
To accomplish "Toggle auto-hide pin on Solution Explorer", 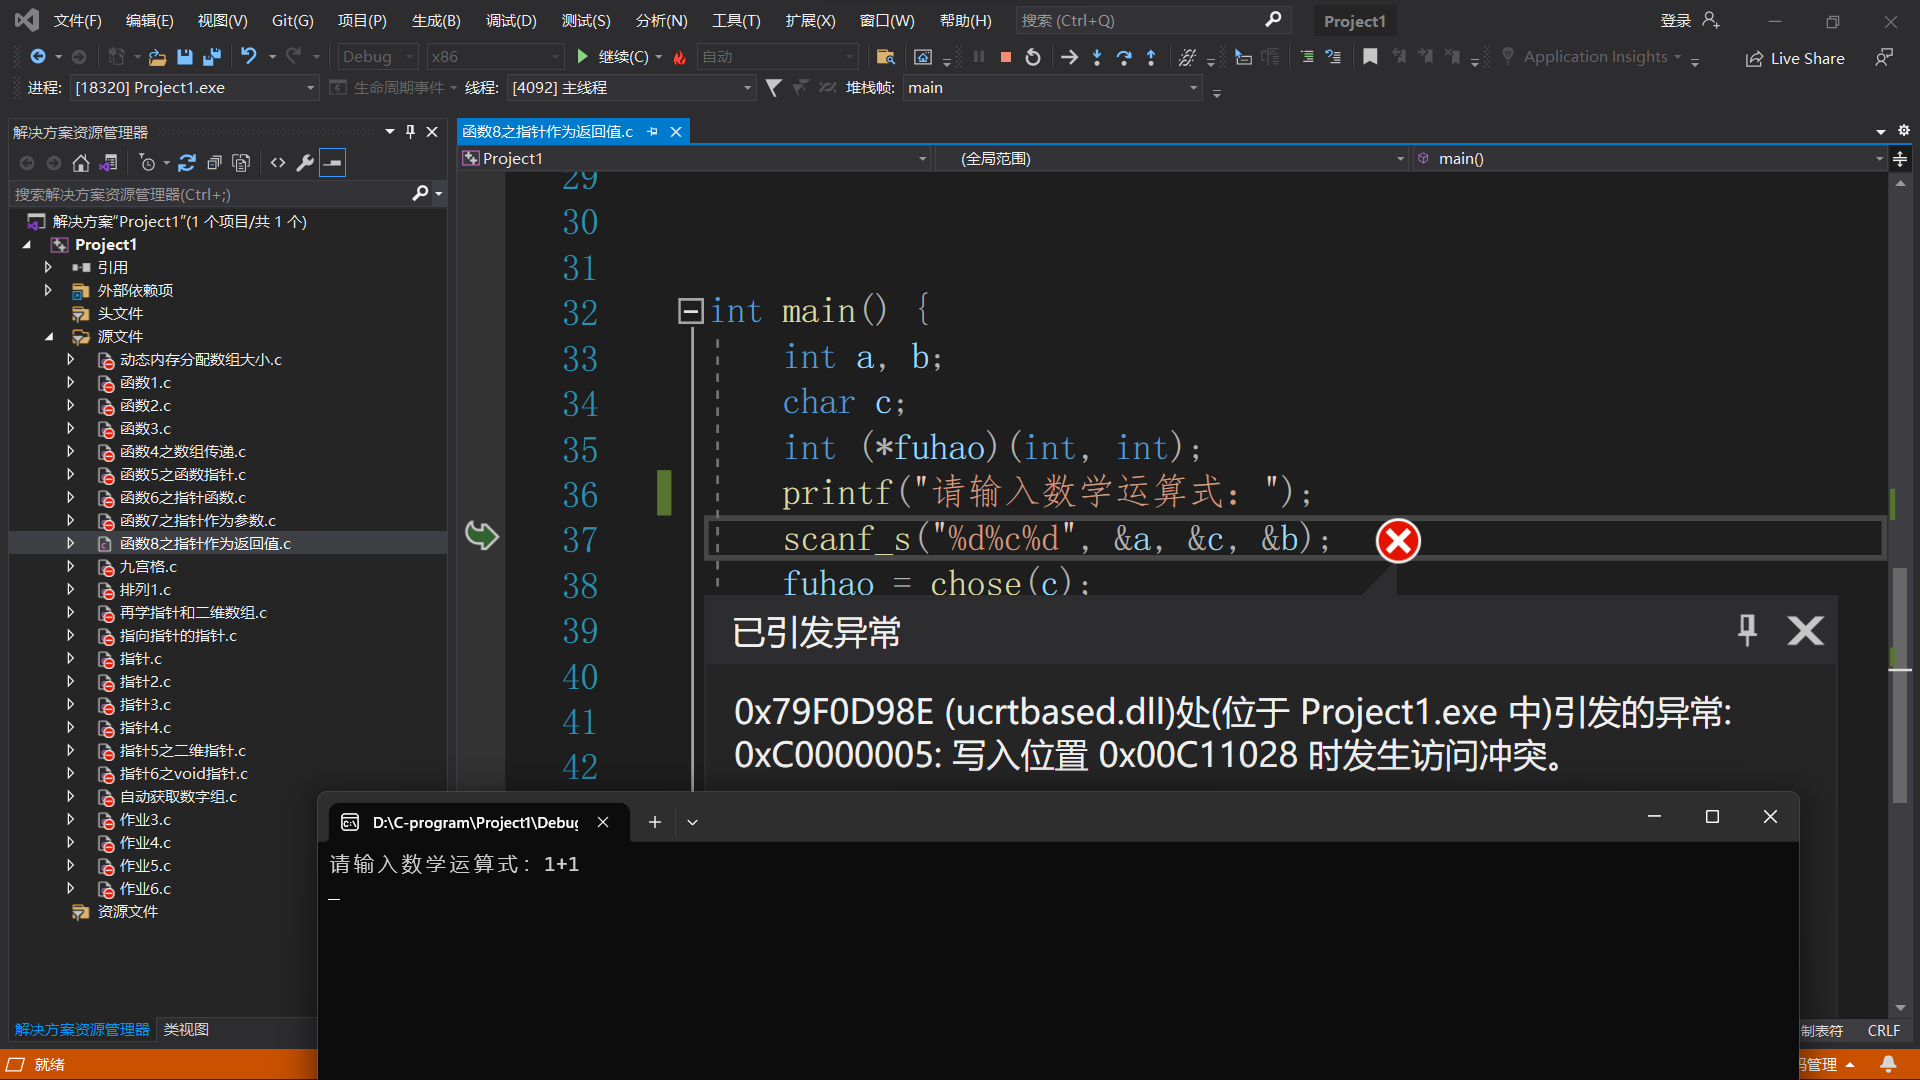I will coord(410,132).
